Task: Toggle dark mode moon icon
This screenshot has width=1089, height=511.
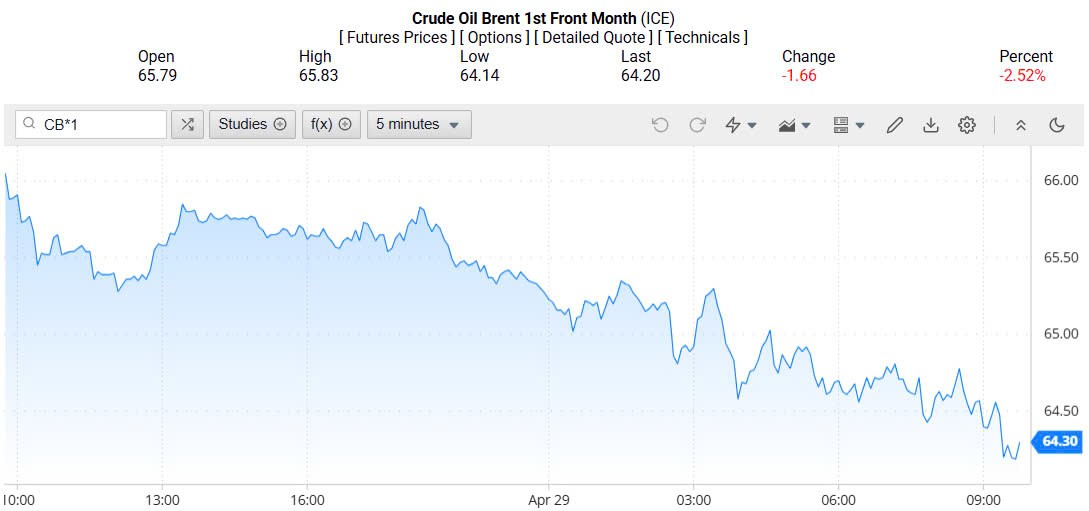Action: coord(1057,125)
